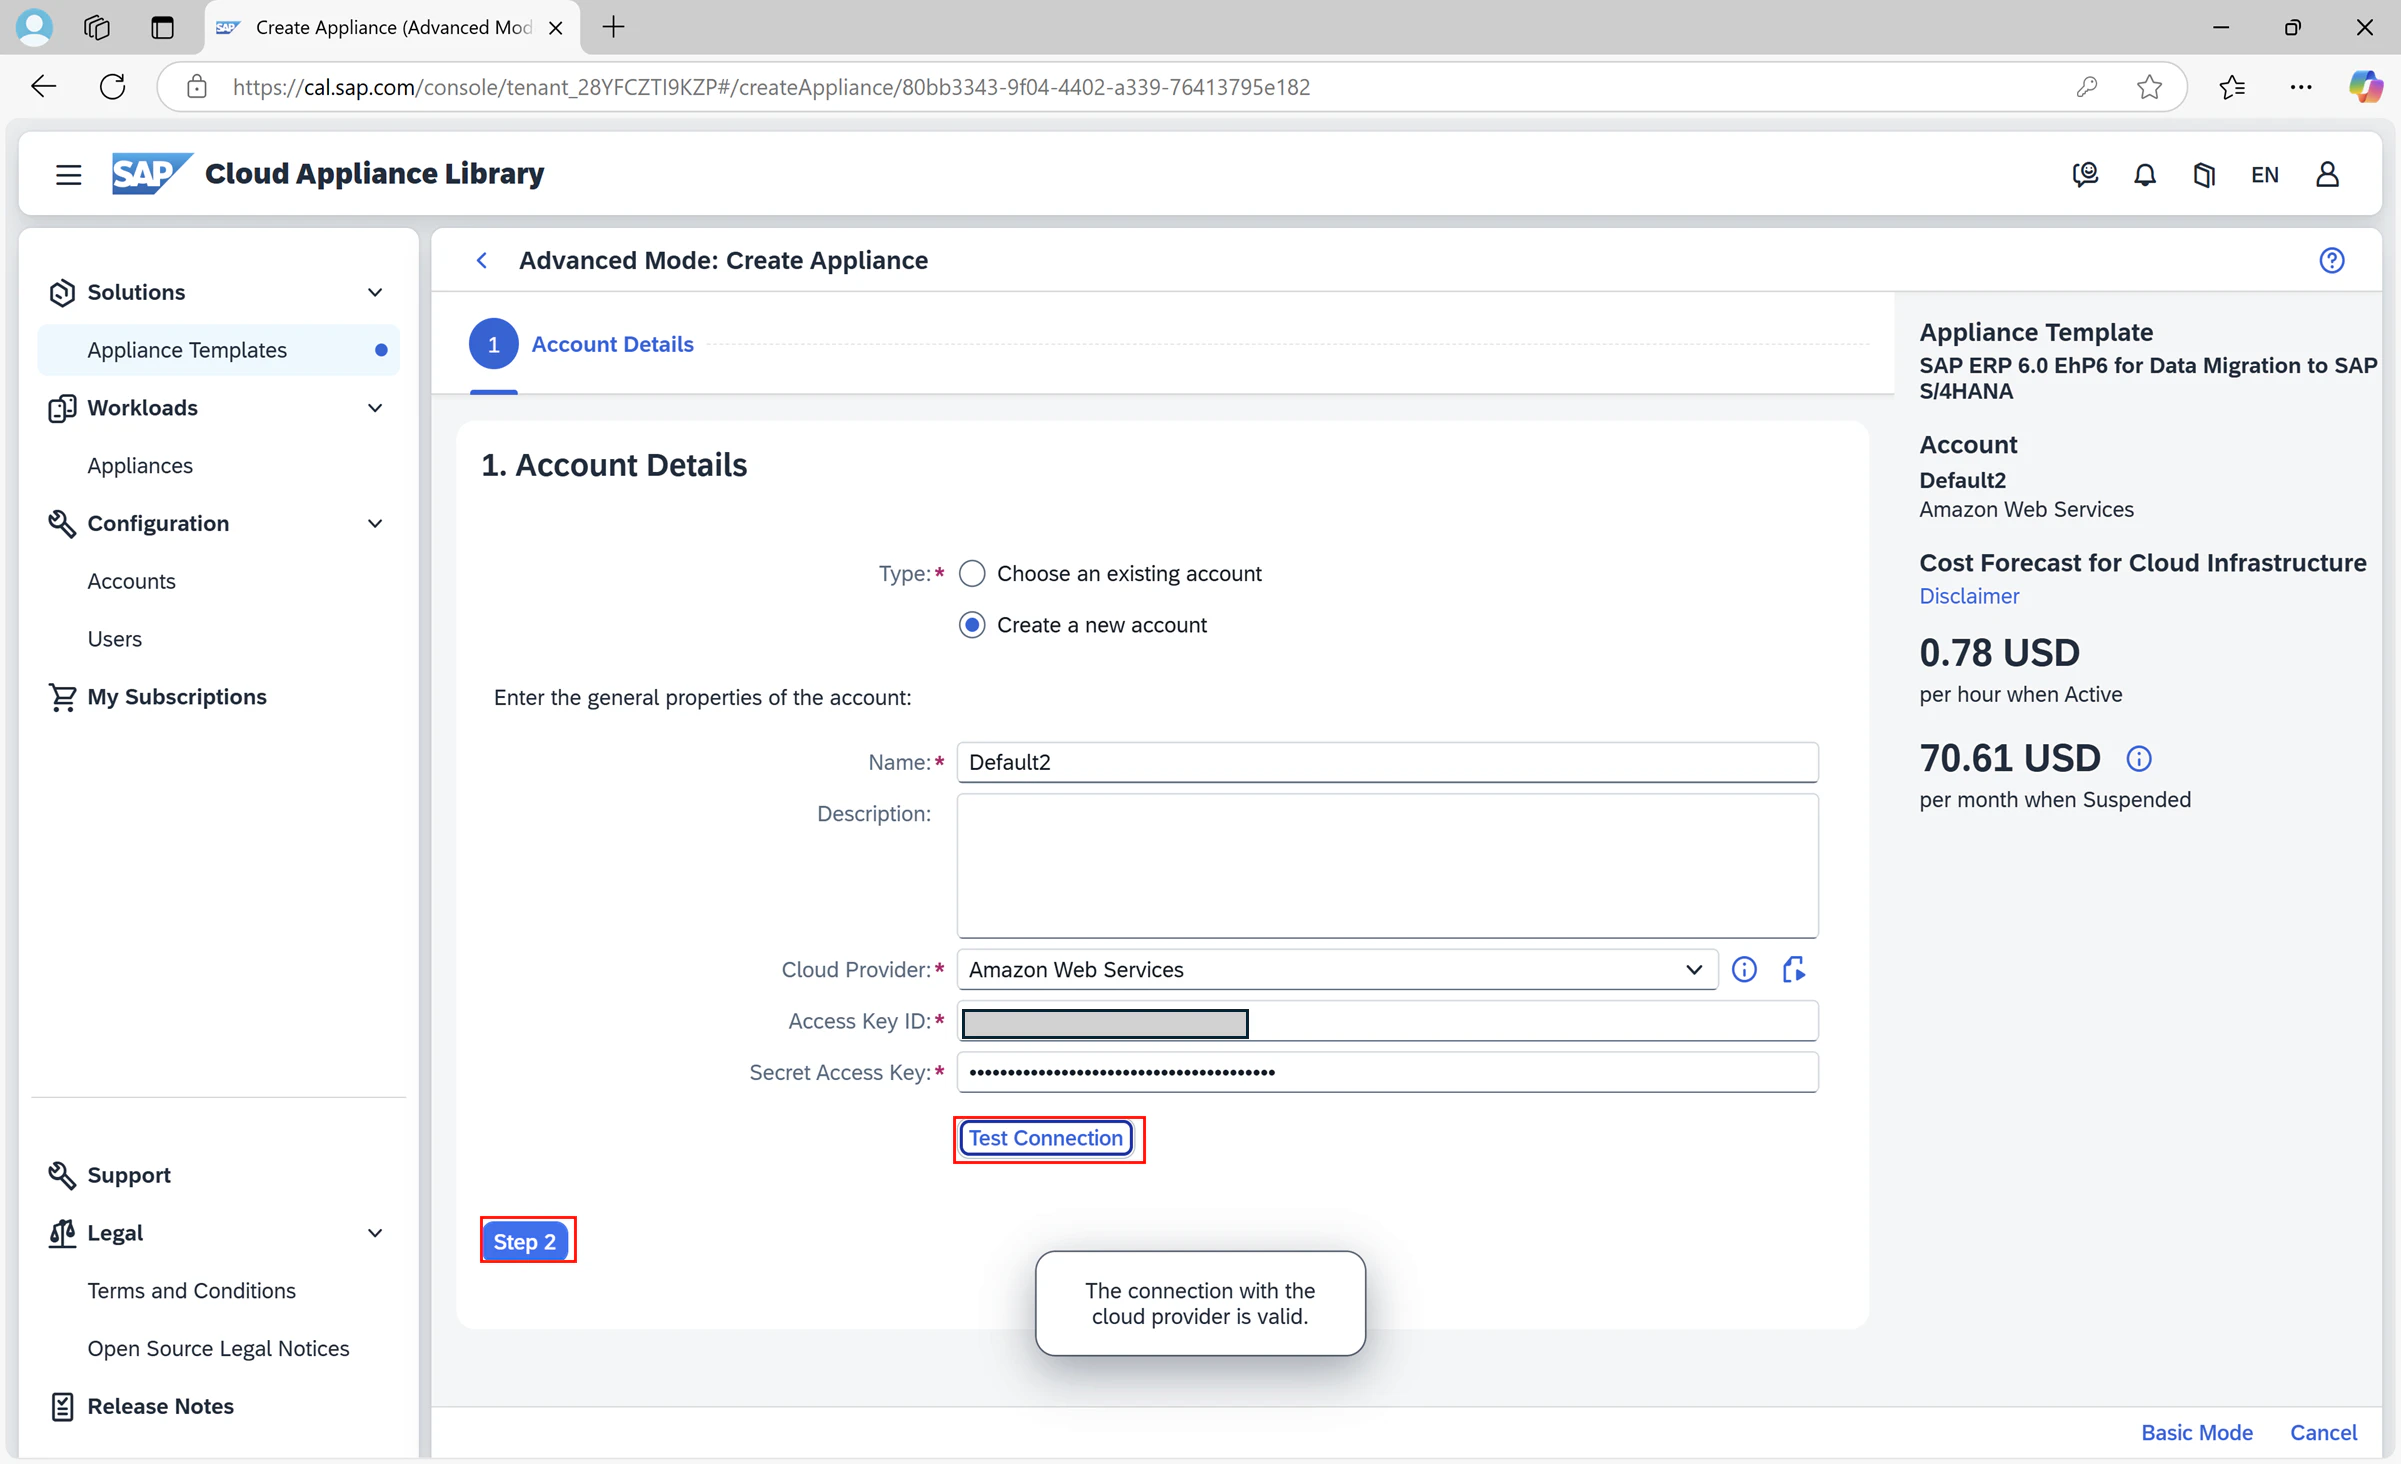Click the Legal sidebar heading
The image size is (2401, 1464).
(115, 1233)
